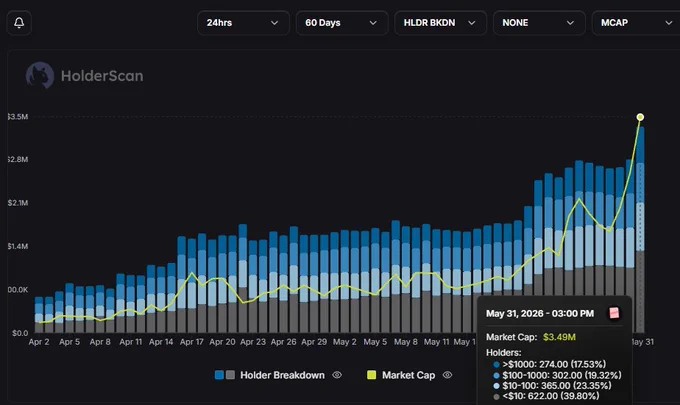This screenshot has width=680, height=405.
Task: Click the May 8 date axis label
Action: click(x=406, y=342)
